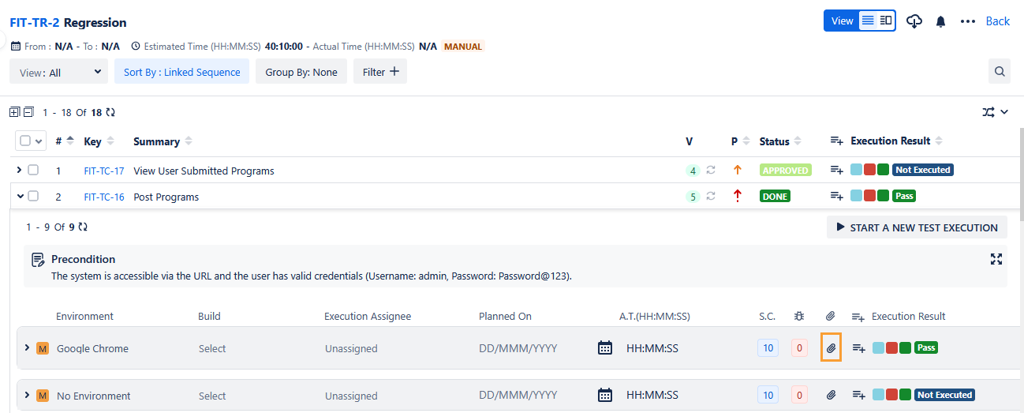Click Pass result for FIT-TC-16 row
The image size is (1024, 413).
click(903, 196)
